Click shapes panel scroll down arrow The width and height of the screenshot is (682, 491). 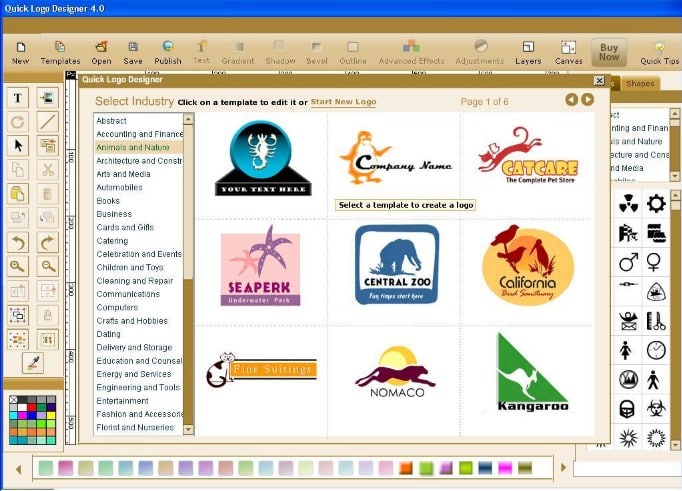(675, 445)
